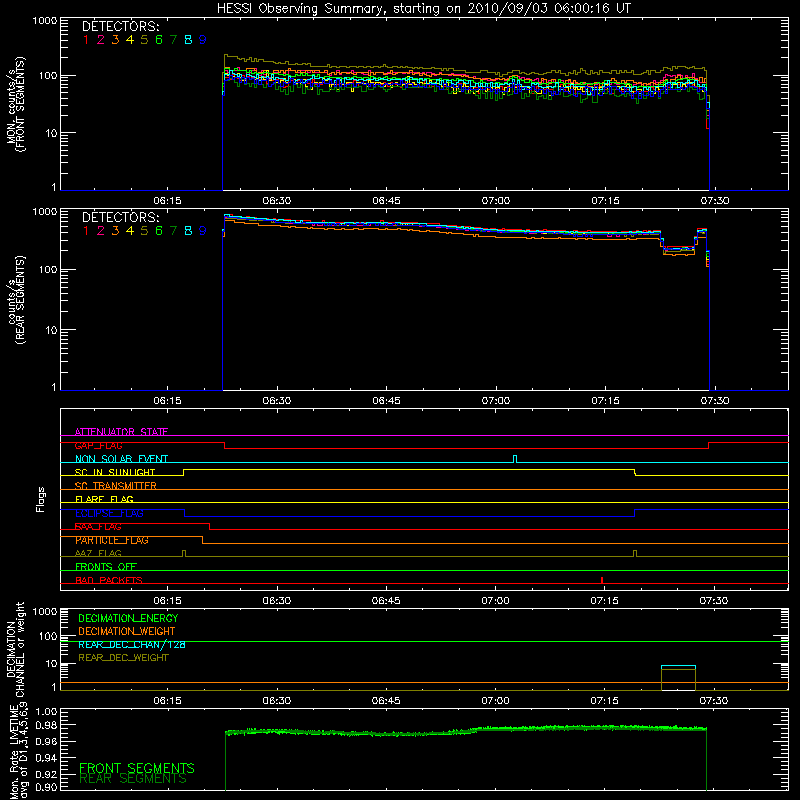Select detector 5 label in front segments legend
Screen dimensions: 800x800
[144, 40]
